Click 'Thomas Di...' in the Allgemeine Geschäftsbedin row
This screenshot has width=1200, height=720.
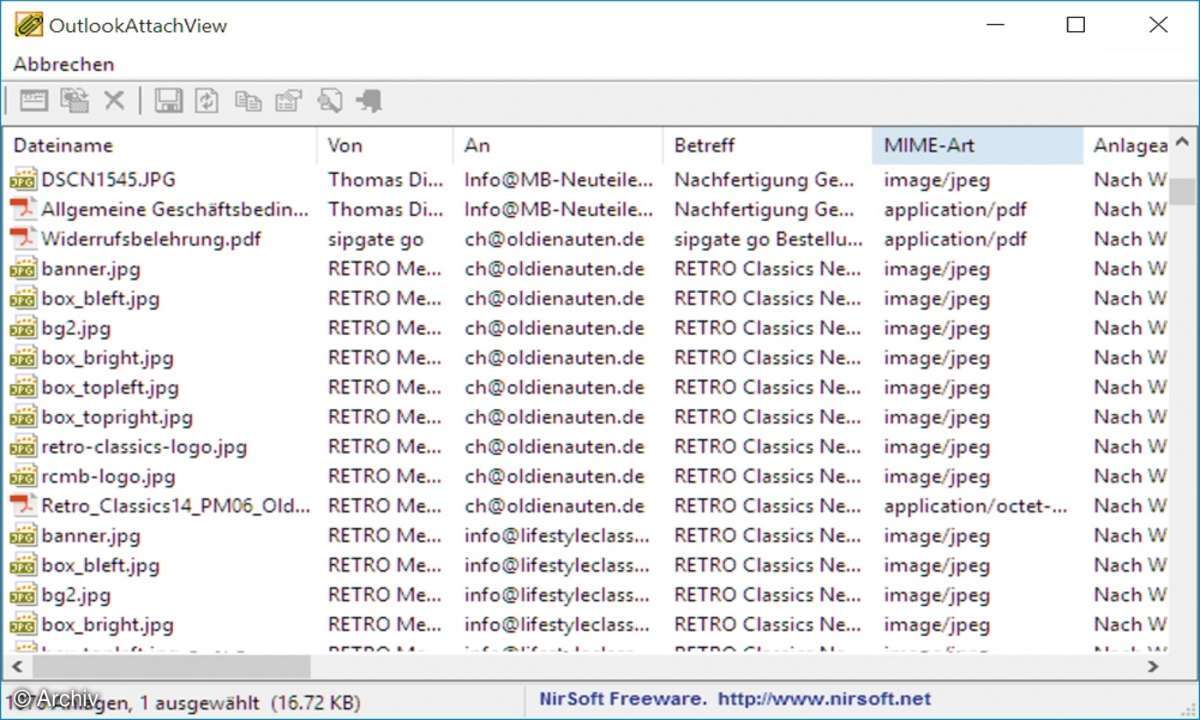coord(385,210)
